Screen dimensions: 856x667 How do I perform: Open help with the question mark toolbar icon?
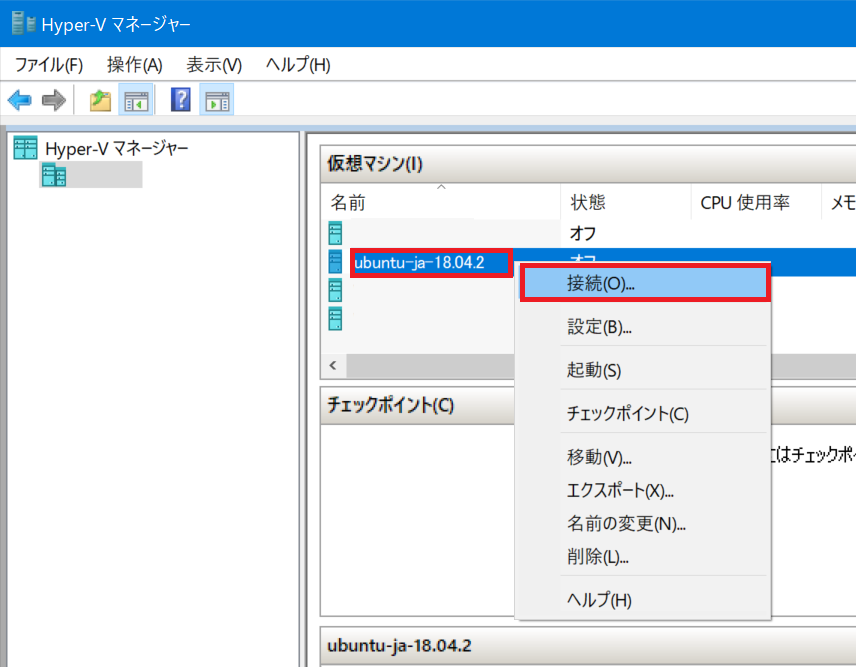point(181,100)
